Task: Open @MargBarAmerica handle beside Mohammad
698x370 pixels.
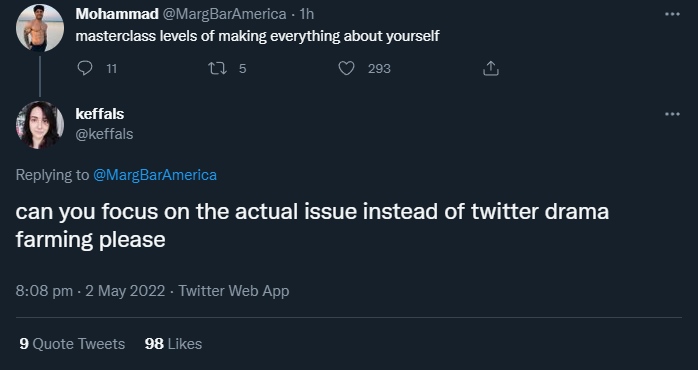Action: coord(224,14)
